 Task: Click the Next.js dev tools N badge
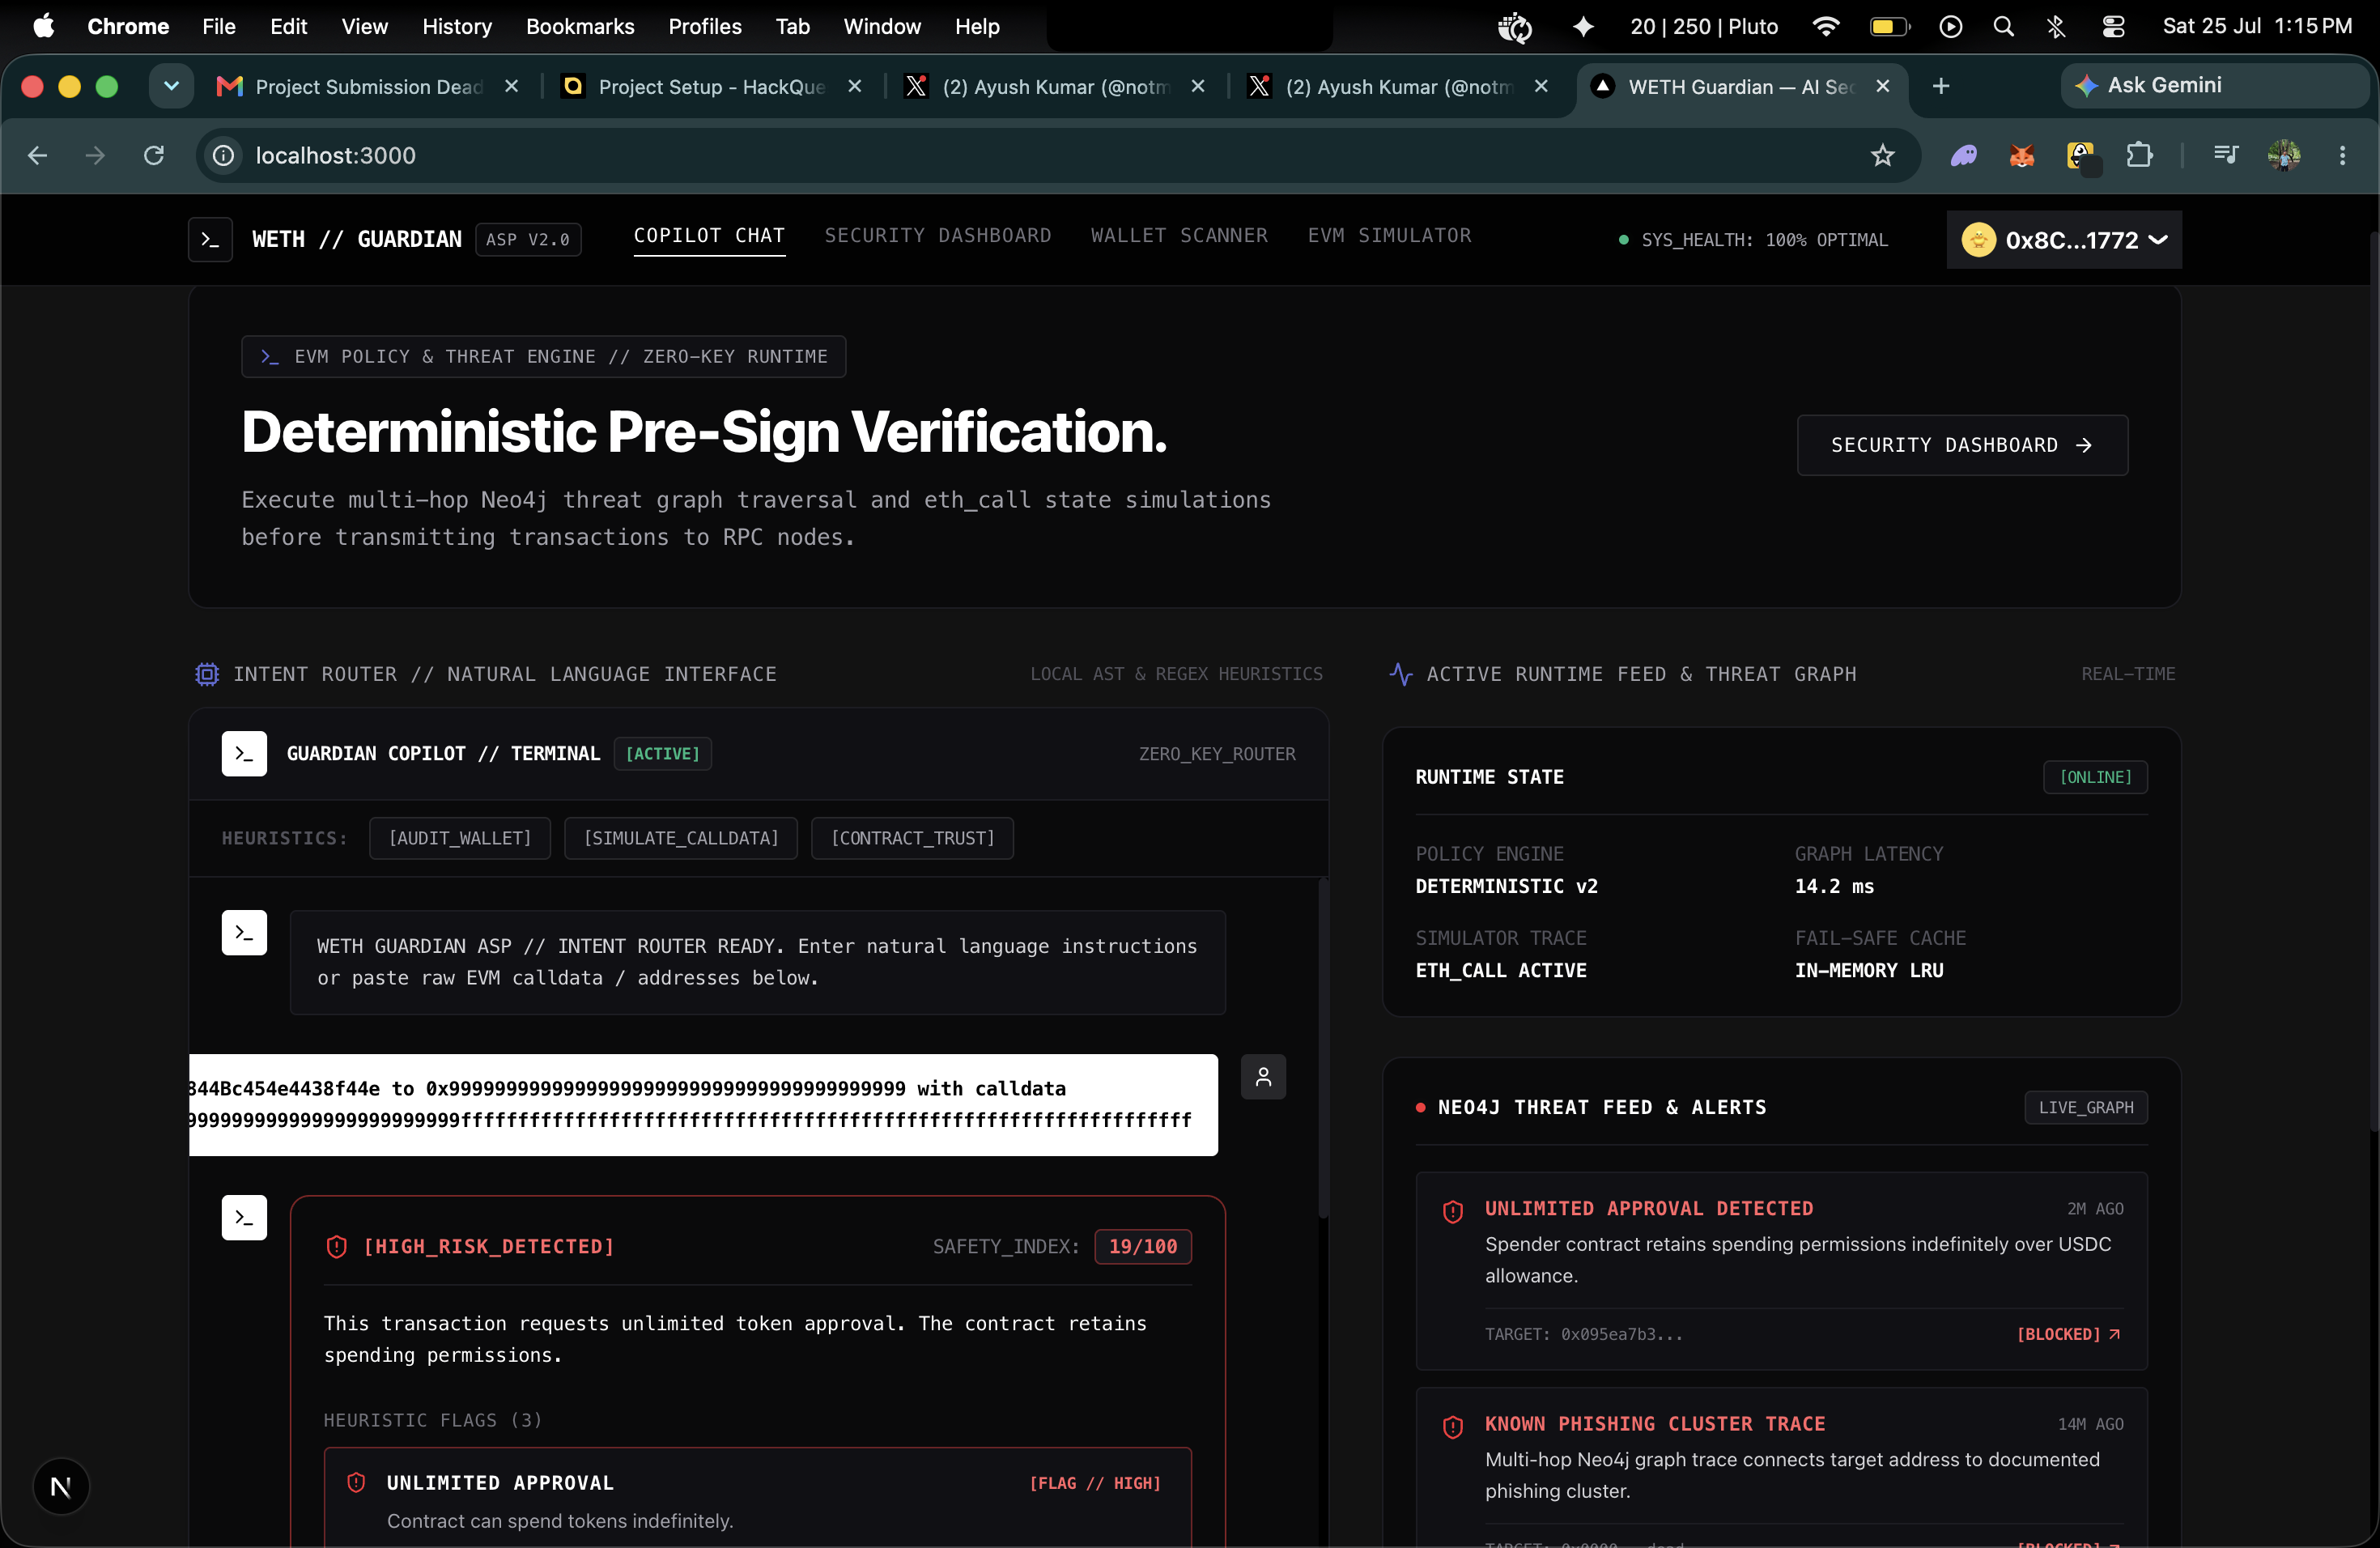coord(61,1486)
